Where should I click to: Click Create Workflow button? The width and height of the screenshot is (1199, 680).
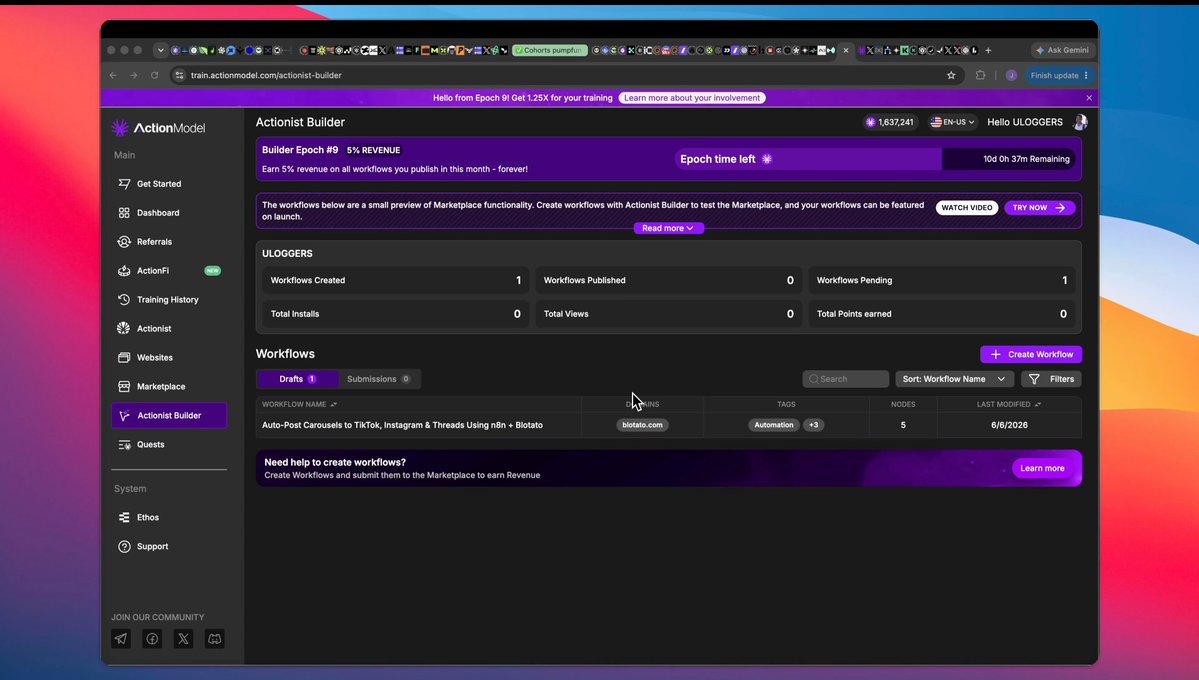(1031, 354)
